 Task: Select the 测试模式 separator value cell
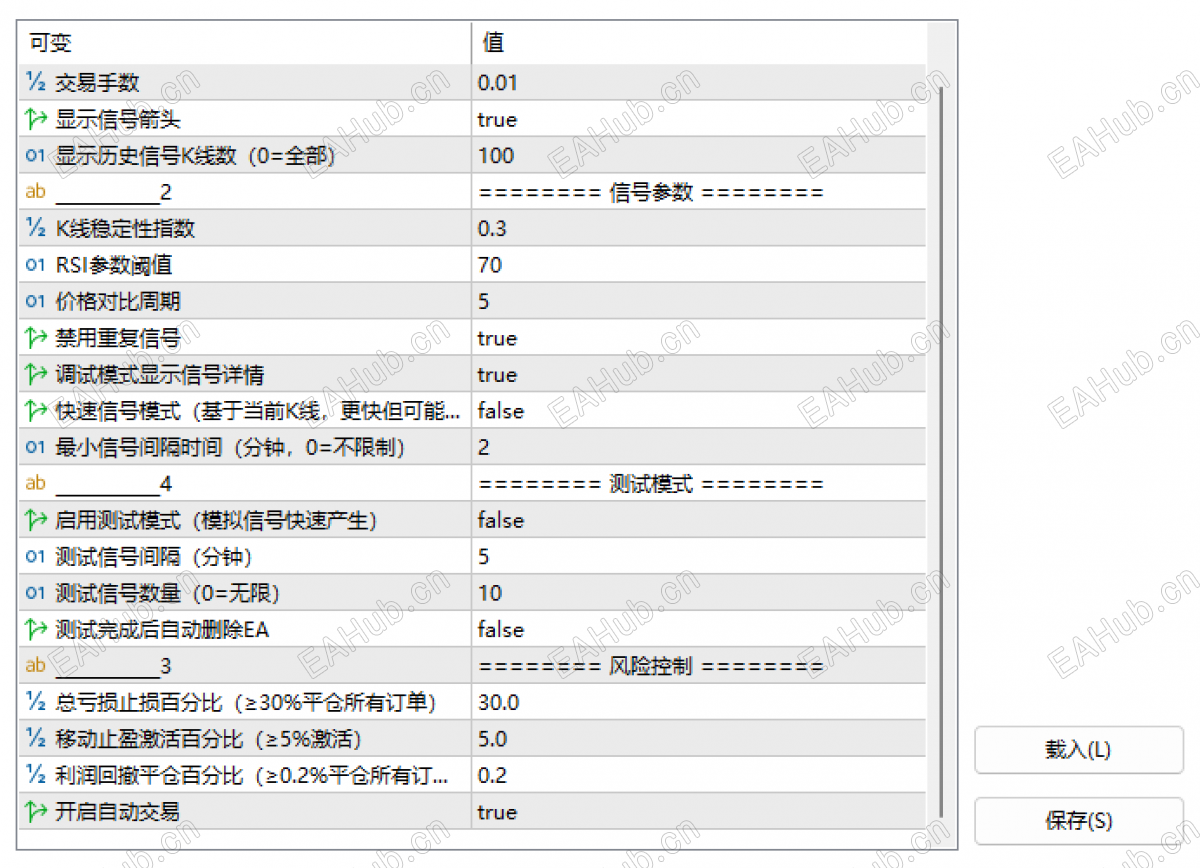click(699, 484)
